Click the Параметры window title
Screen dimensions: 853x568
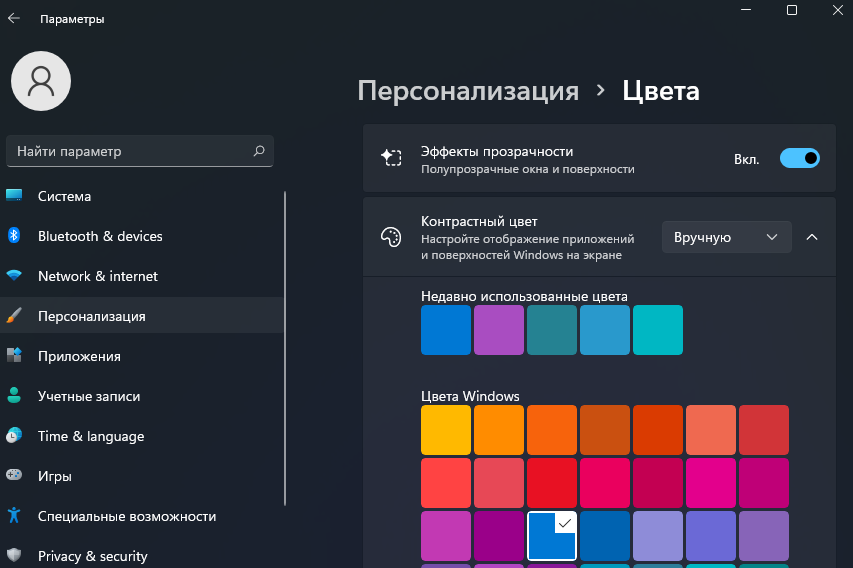click(x=72, y=19)
